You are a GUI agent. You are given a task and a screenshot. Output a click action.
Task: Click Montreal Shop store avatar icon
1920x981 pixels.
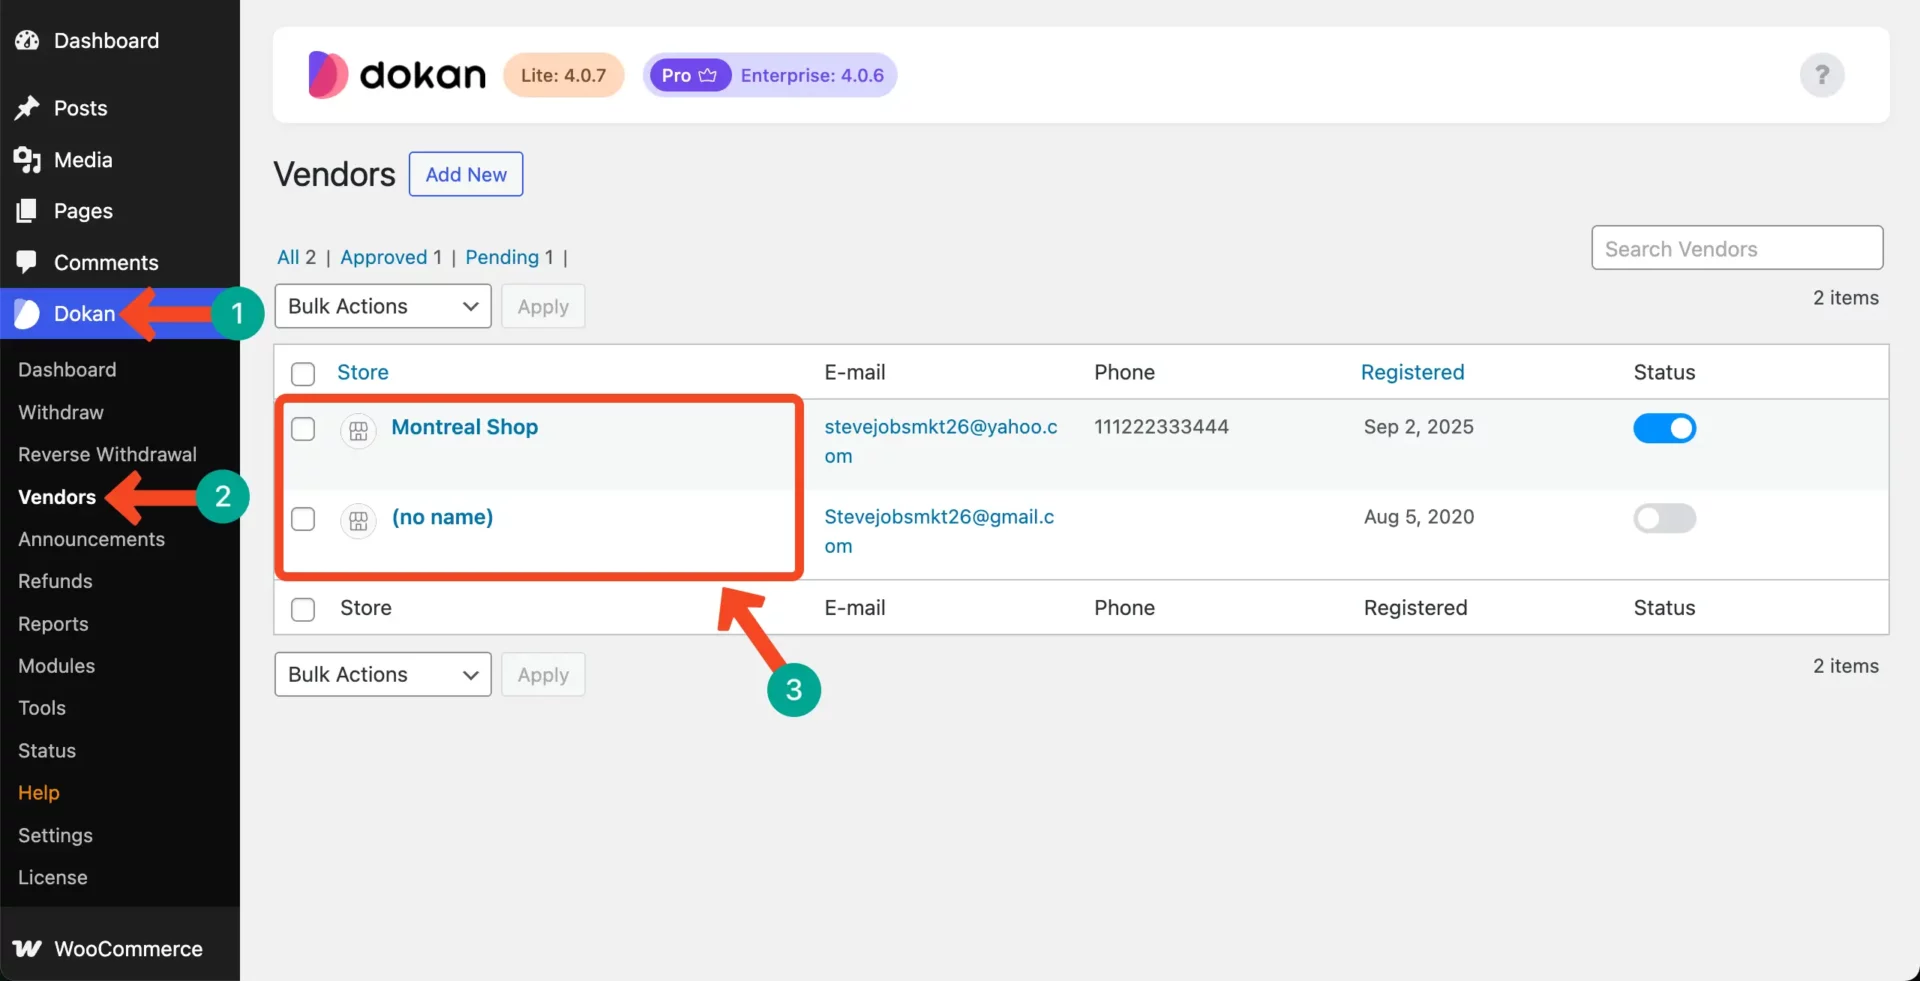[358, 431]
